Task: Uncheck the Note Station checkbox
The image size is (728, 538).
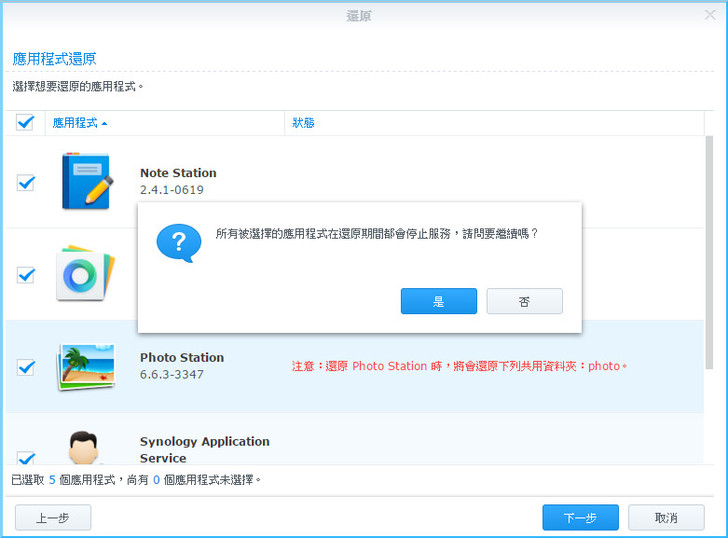Action: tap(26, 183)
